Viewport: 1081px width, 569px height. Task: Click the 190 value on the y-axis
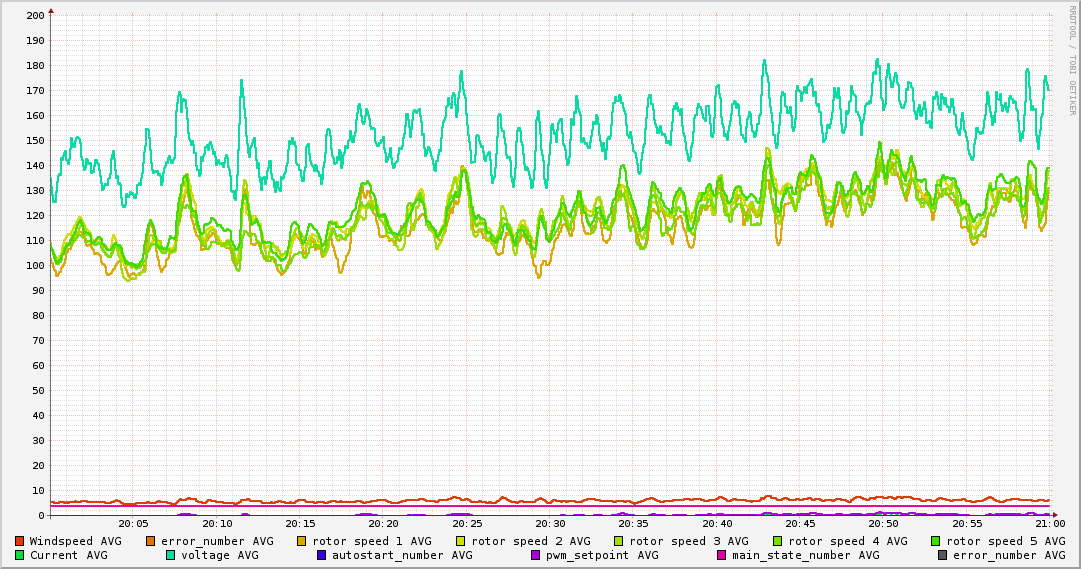pos(35,41)
